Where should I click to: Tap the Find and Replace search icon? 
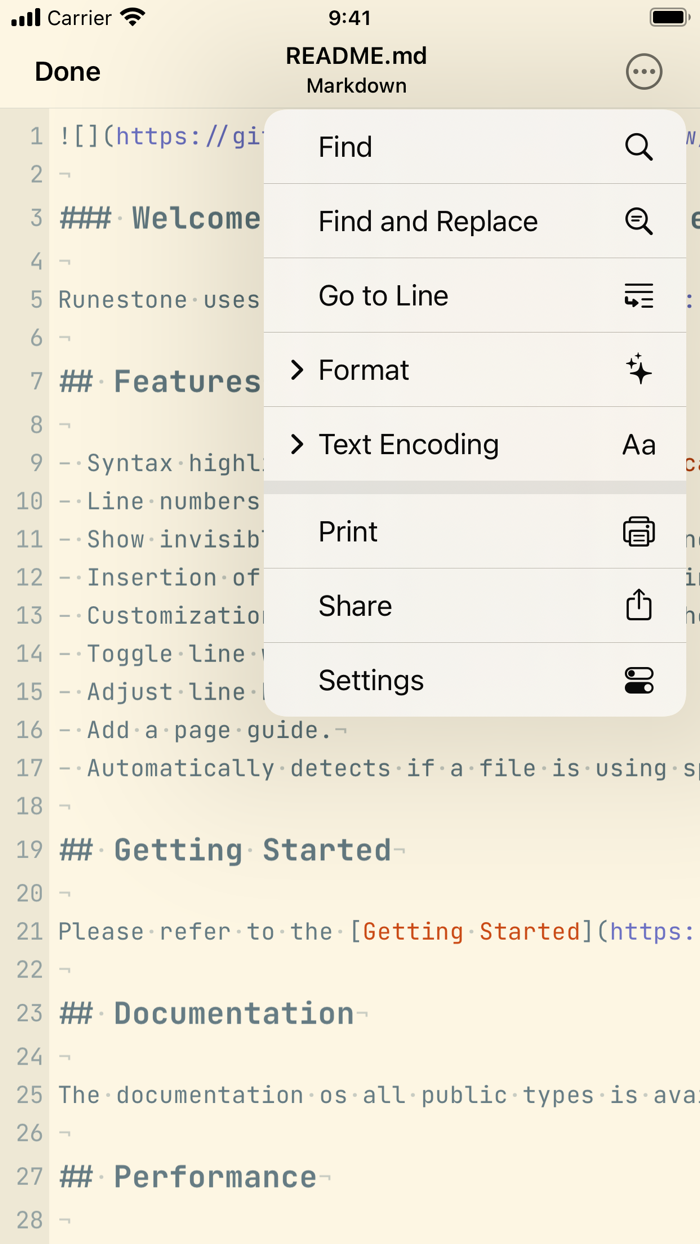coord(638,221)
